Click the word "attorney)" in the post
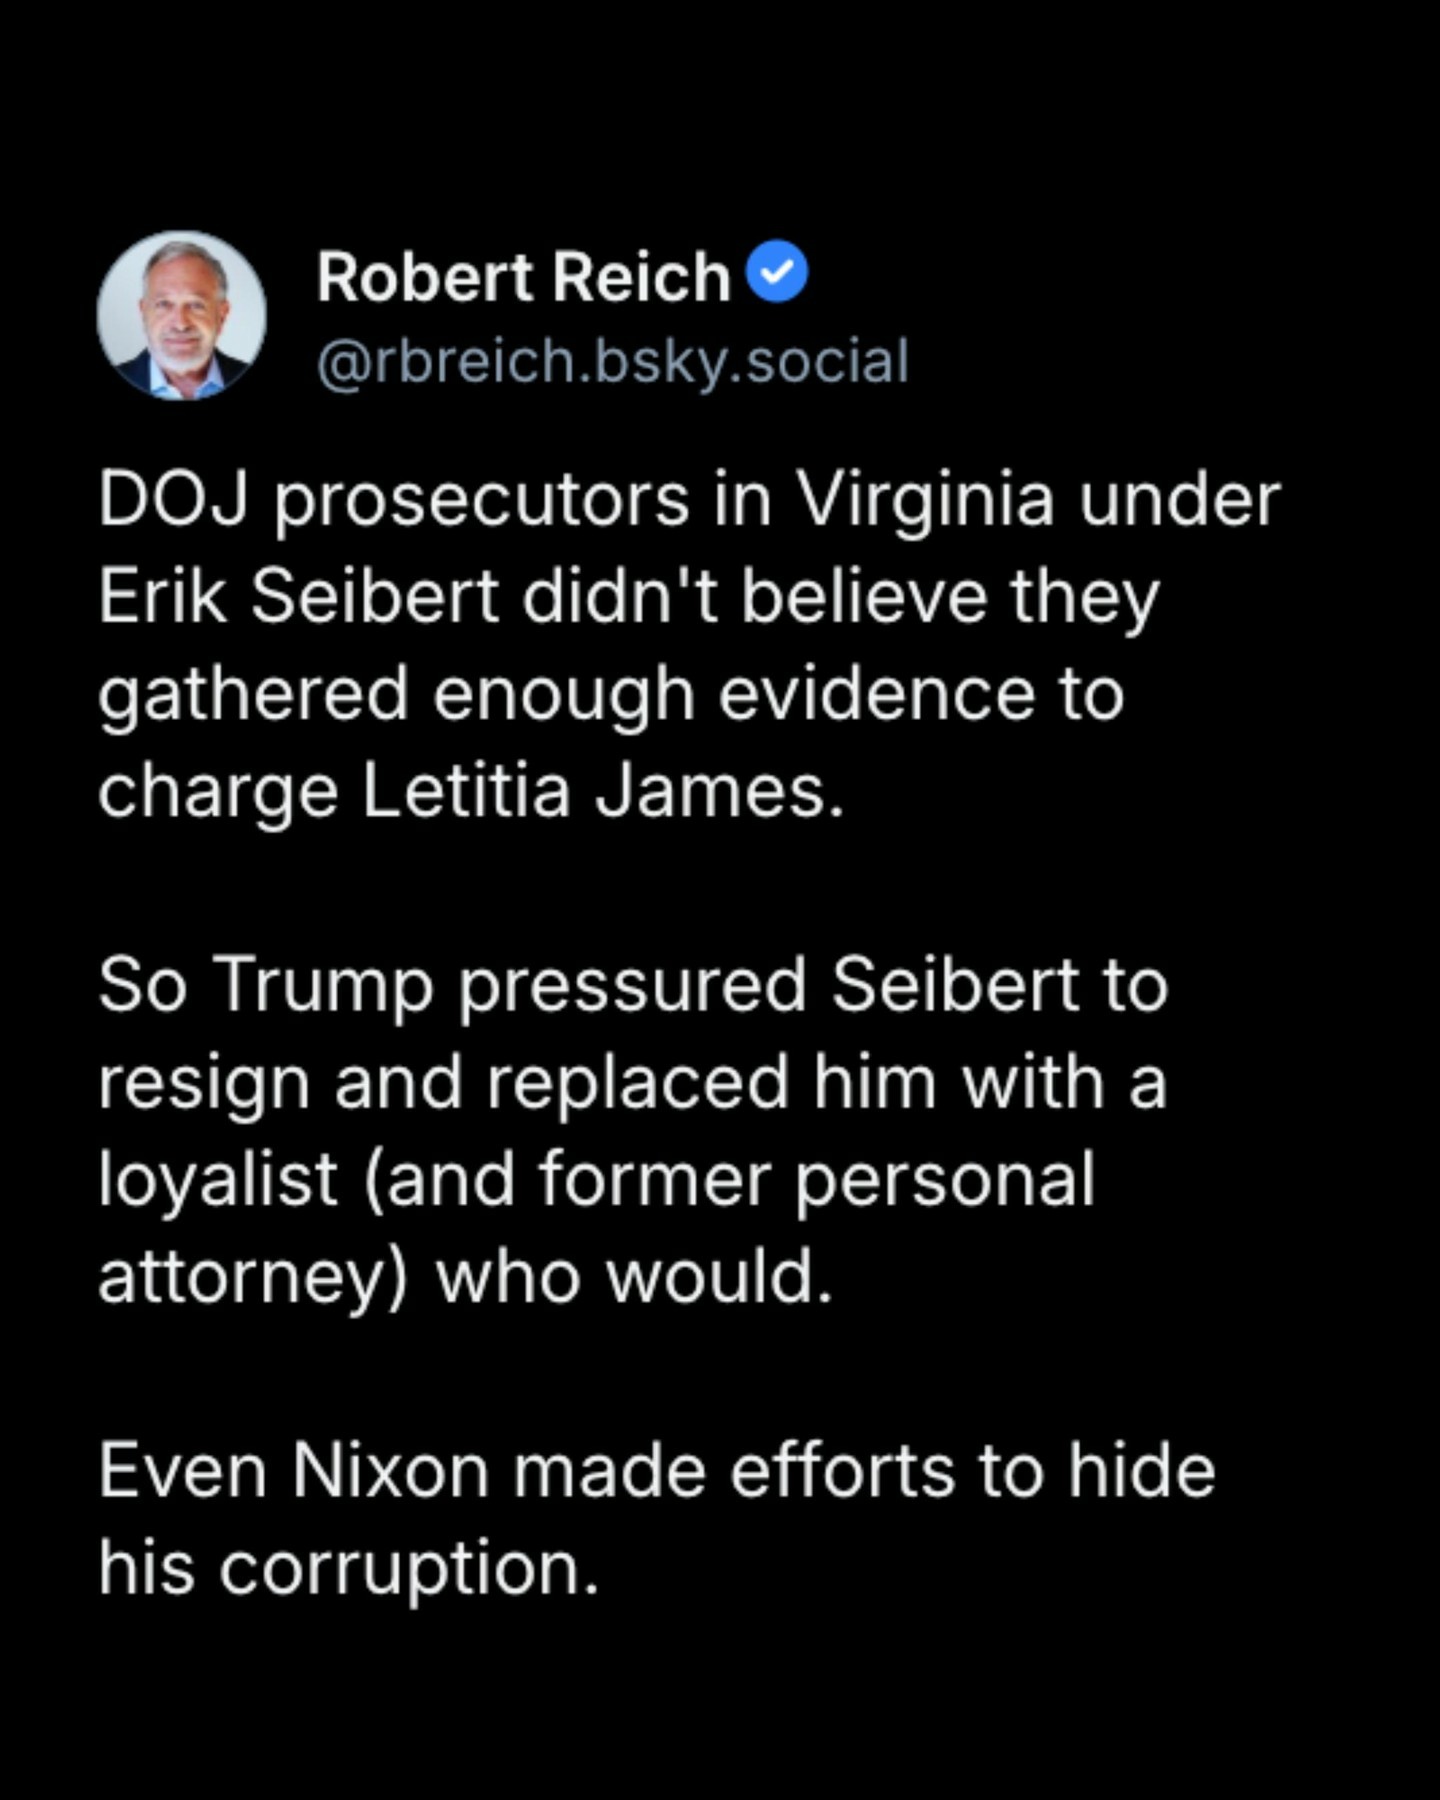 point(253,1277)
